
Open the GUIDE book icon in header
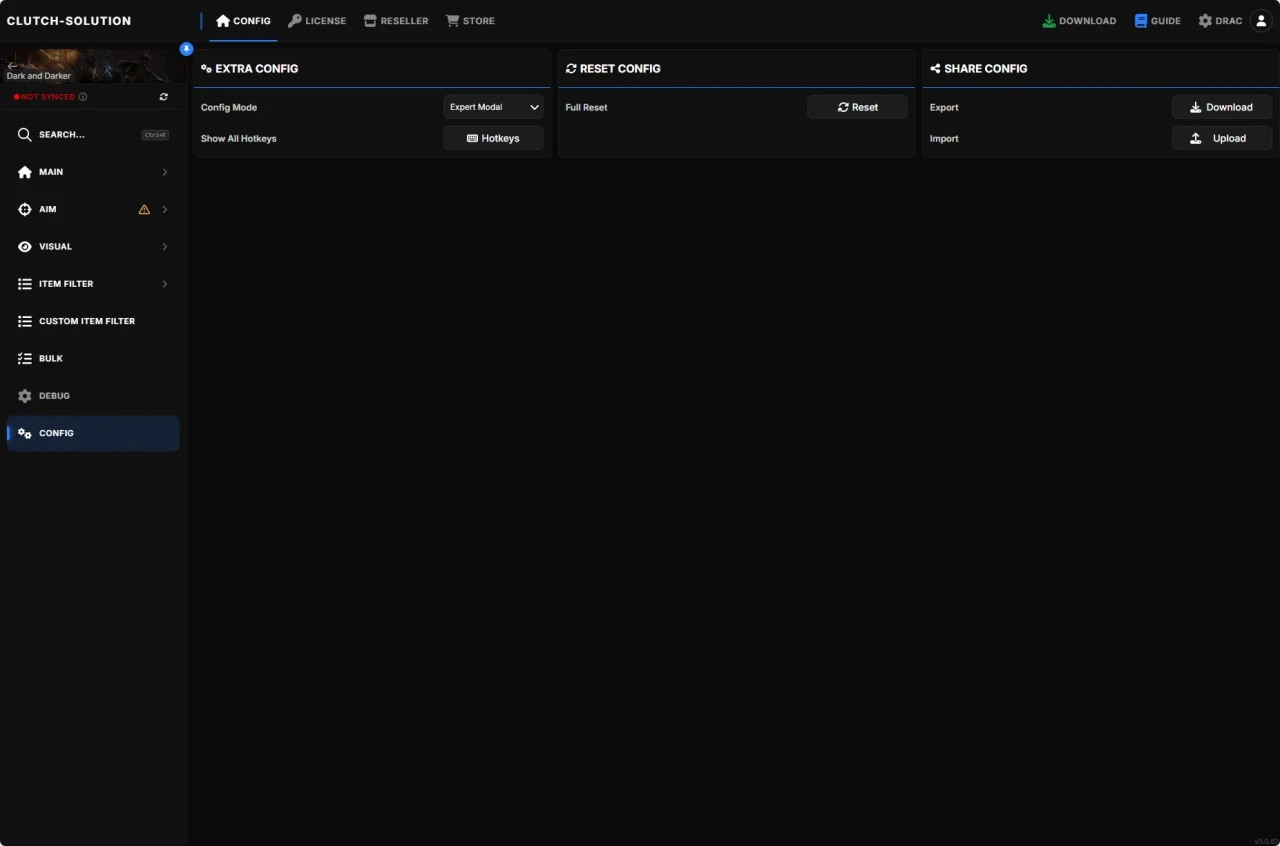tap(1141, 21)
